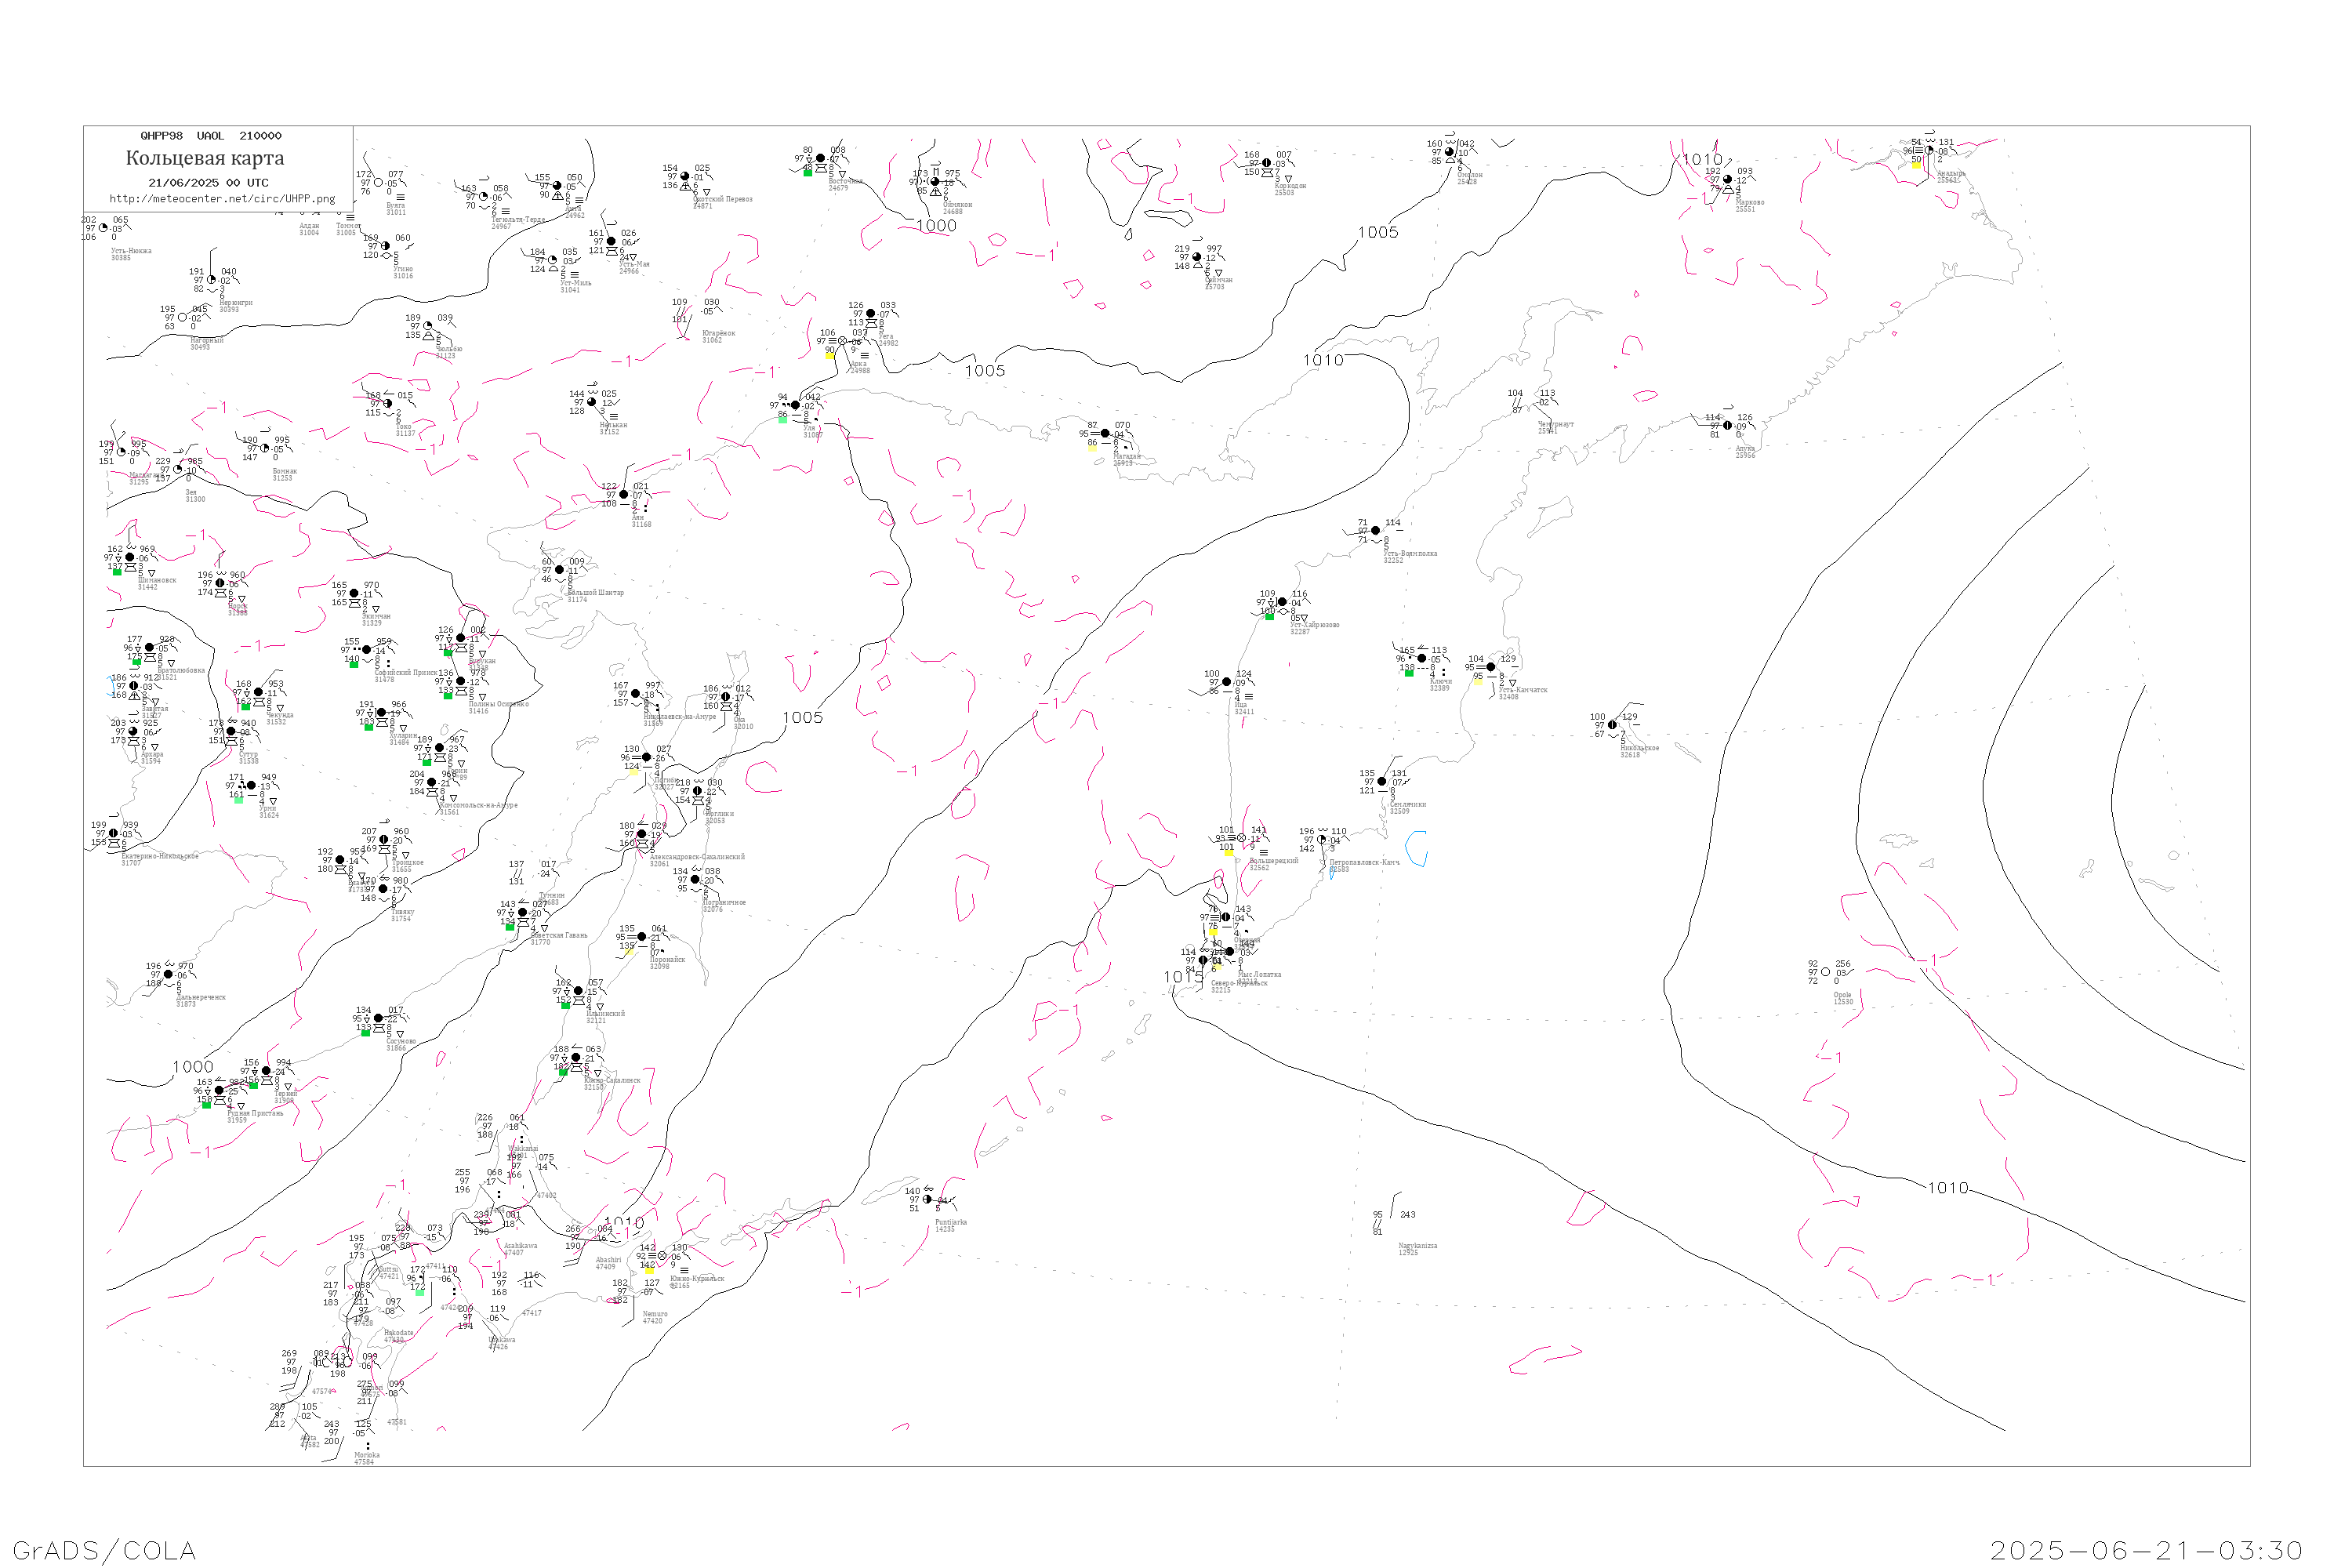Click the 'Кольцевая карта' map title
Viewport: 2352px width, 1568px height.
tap(205, 158)
